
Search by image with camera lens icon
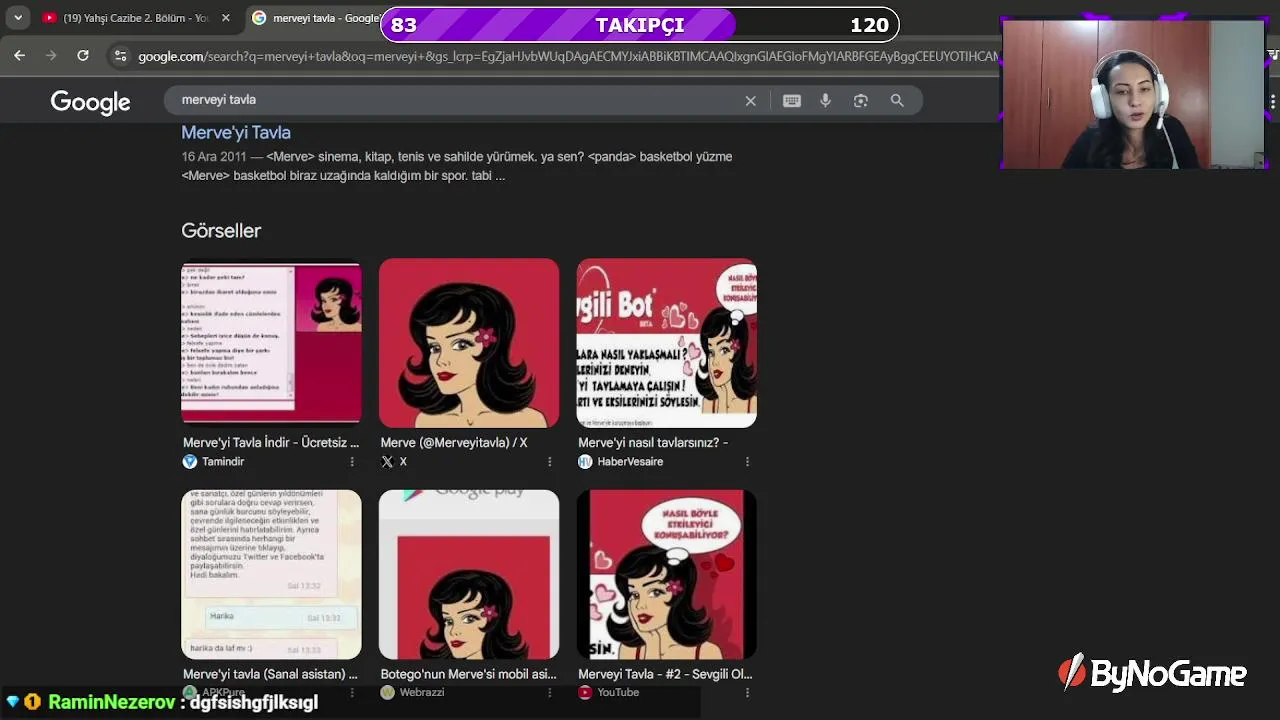click(860, 100)
